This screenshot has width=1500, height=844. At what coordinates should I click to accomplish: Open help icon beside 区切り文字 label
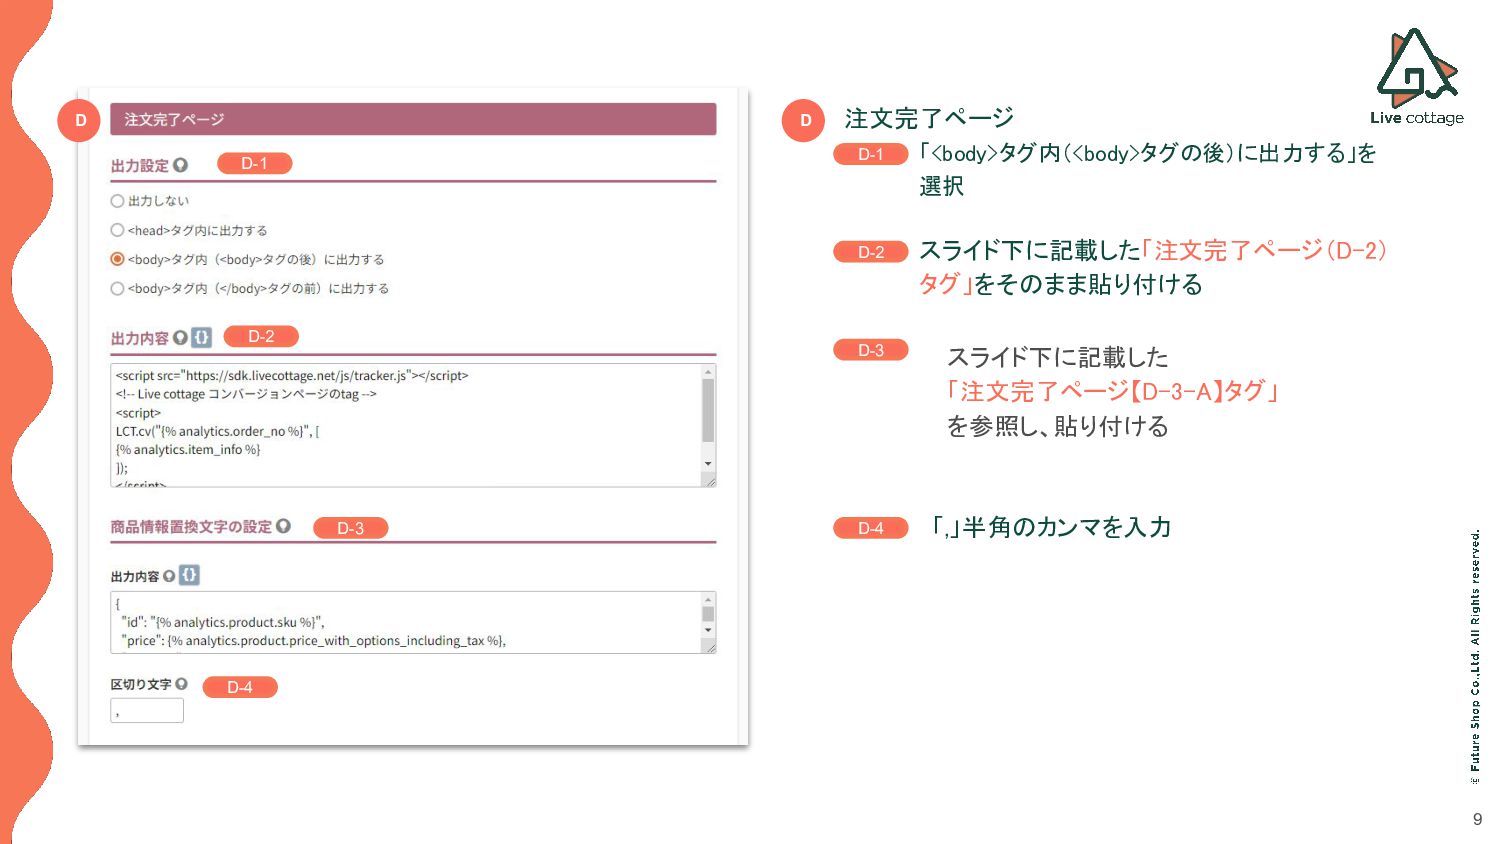coord(181,684)
